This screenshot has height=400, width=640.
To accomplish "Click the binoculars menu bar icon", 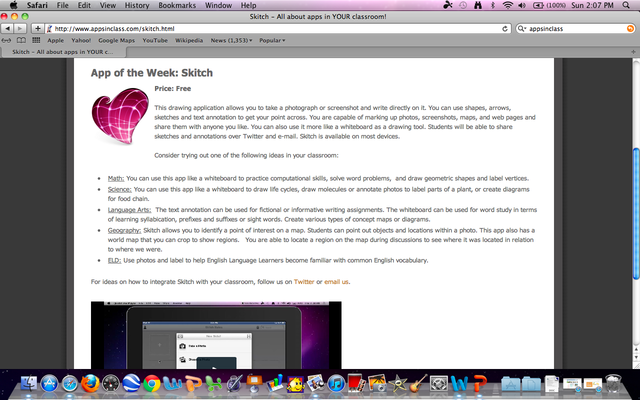I will (x=478, y=5).
